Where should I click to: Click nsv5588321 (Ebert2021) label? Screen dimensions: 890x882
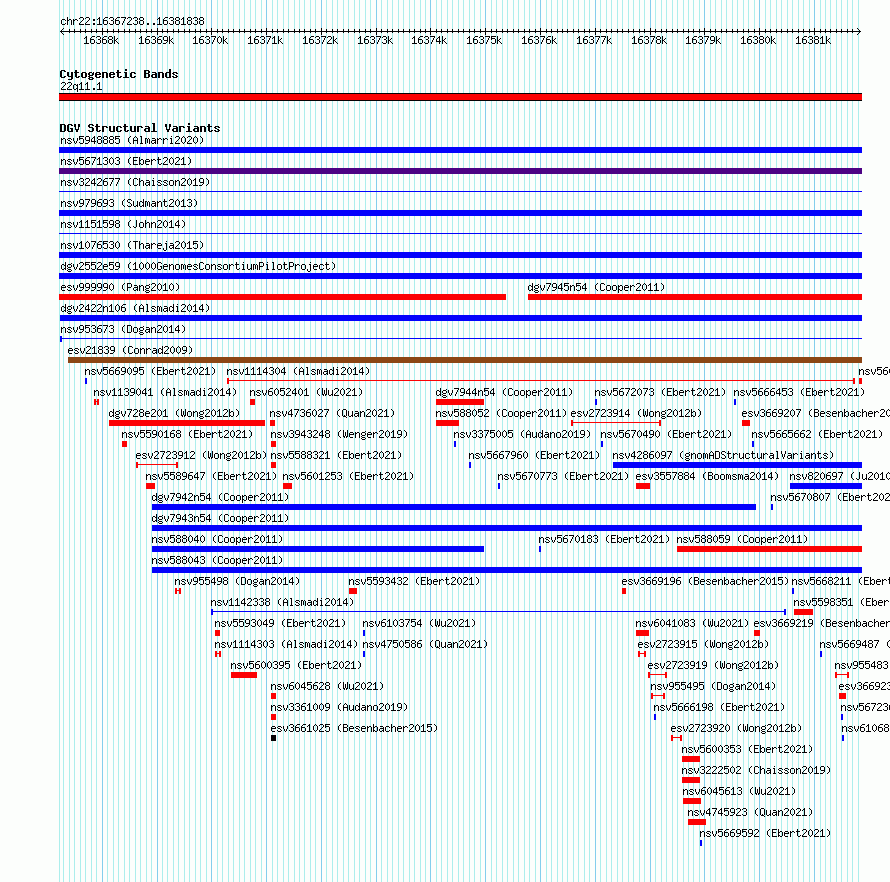(x=336, y=455)
